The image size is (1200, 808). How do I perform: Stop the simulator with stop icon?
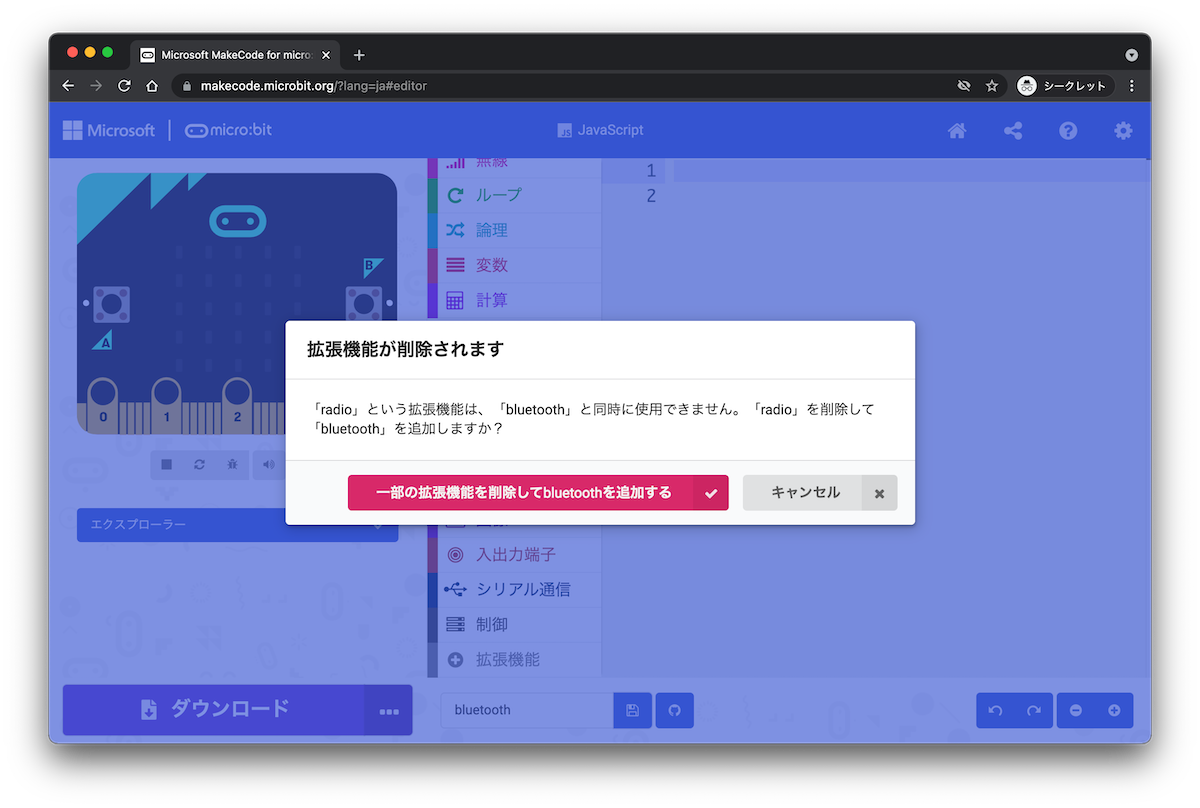click(x=167, y=464)
